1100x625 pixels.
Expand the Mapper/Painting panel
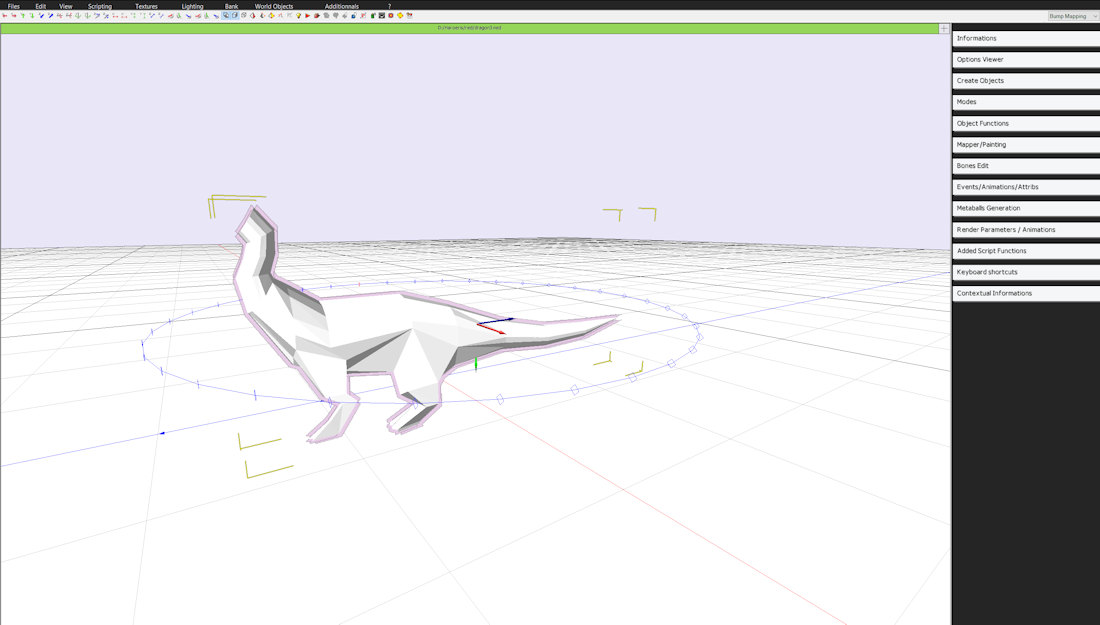coord(1026,145)
